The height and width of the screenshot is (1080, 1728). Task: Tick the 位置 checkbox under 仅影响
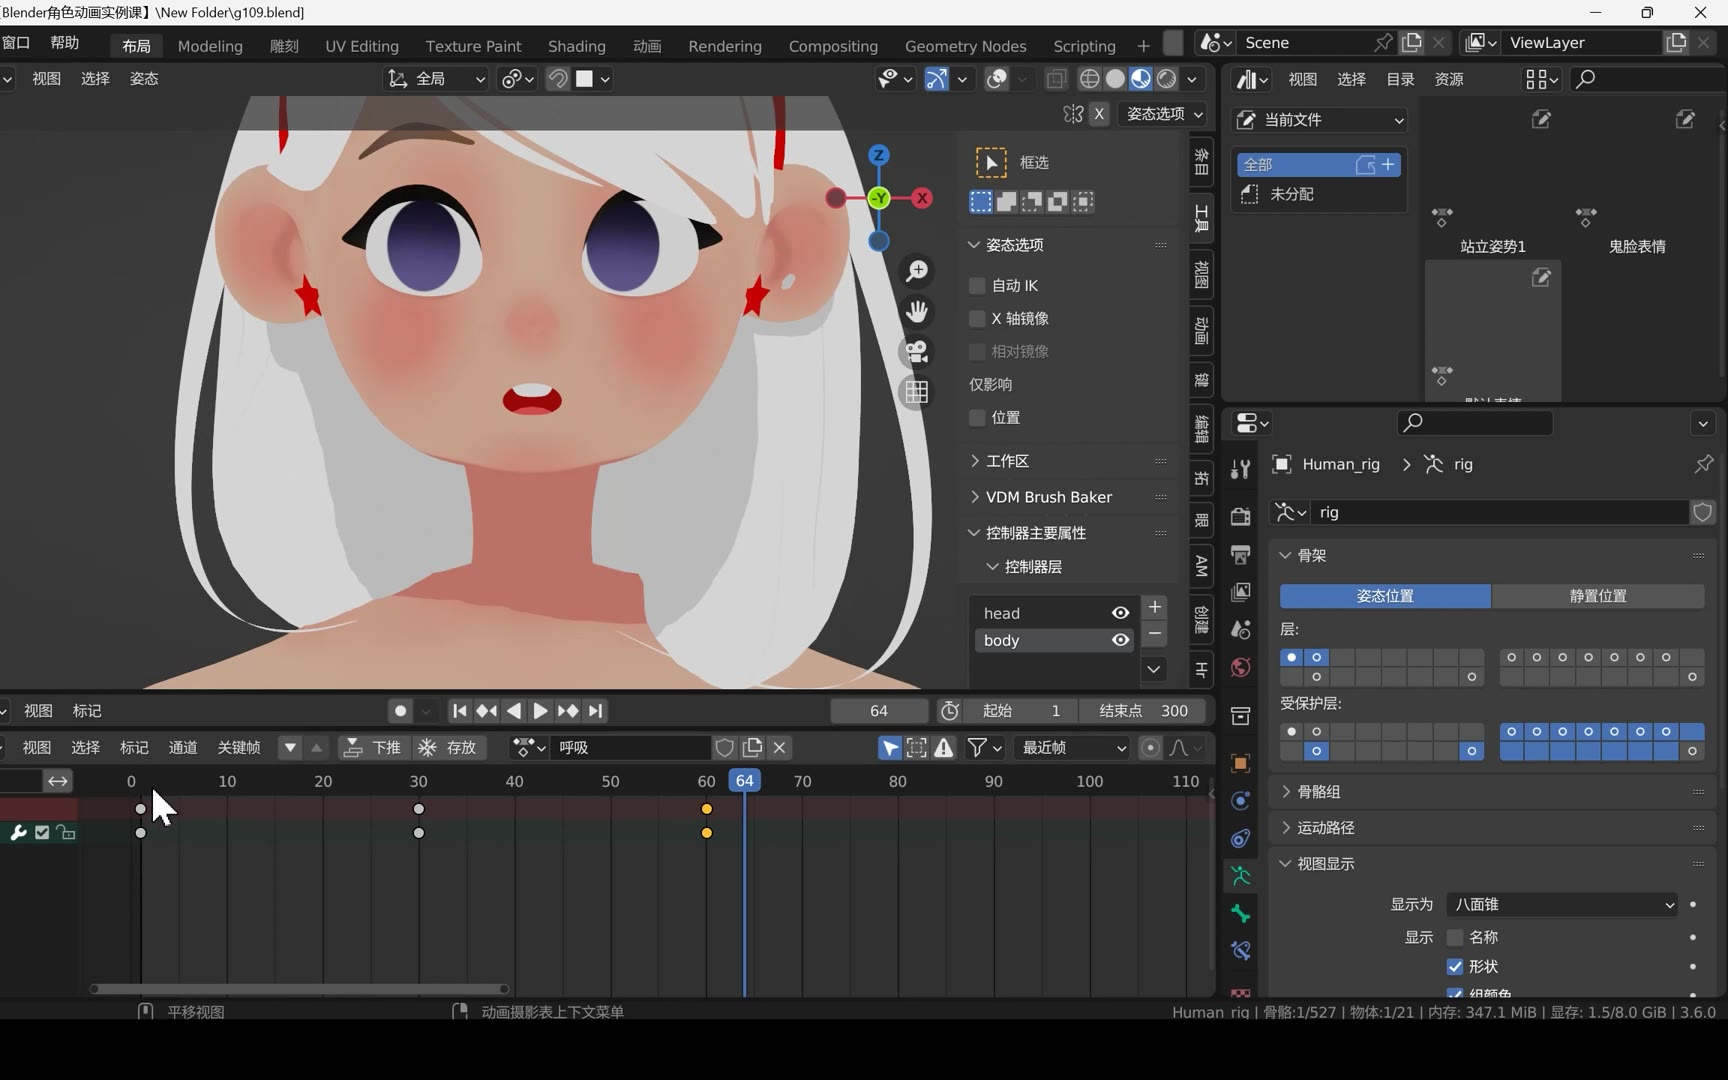[977, 418]
